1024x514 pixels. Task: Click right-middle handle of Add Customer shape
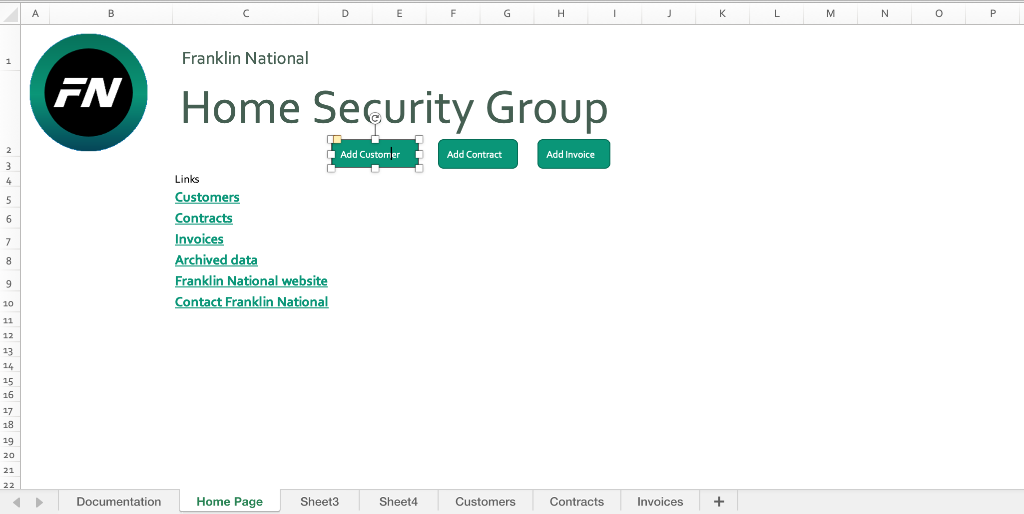point(419,154)
